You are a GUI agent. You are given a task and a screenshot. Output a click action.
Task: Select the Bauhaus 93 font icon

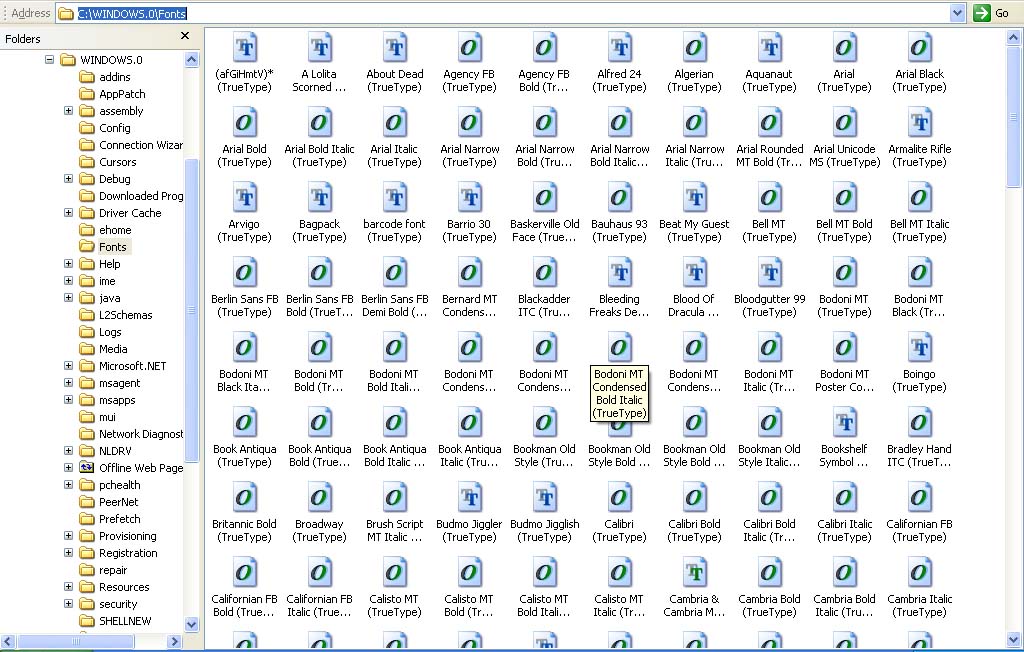(x=619, y=197)
